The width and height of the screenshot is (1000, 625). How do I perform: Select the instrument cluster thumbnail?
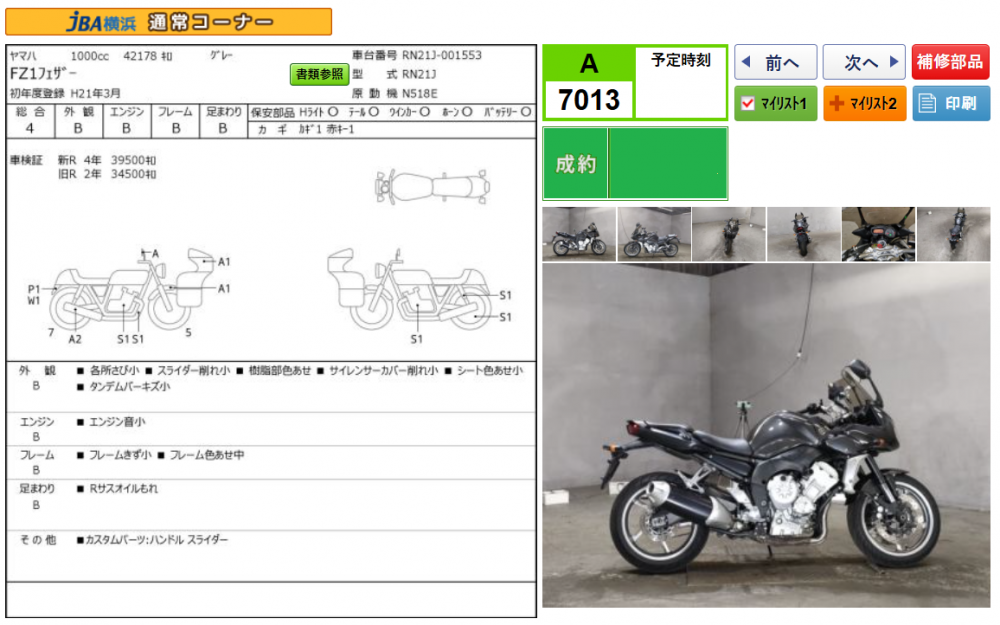(878, 234)
